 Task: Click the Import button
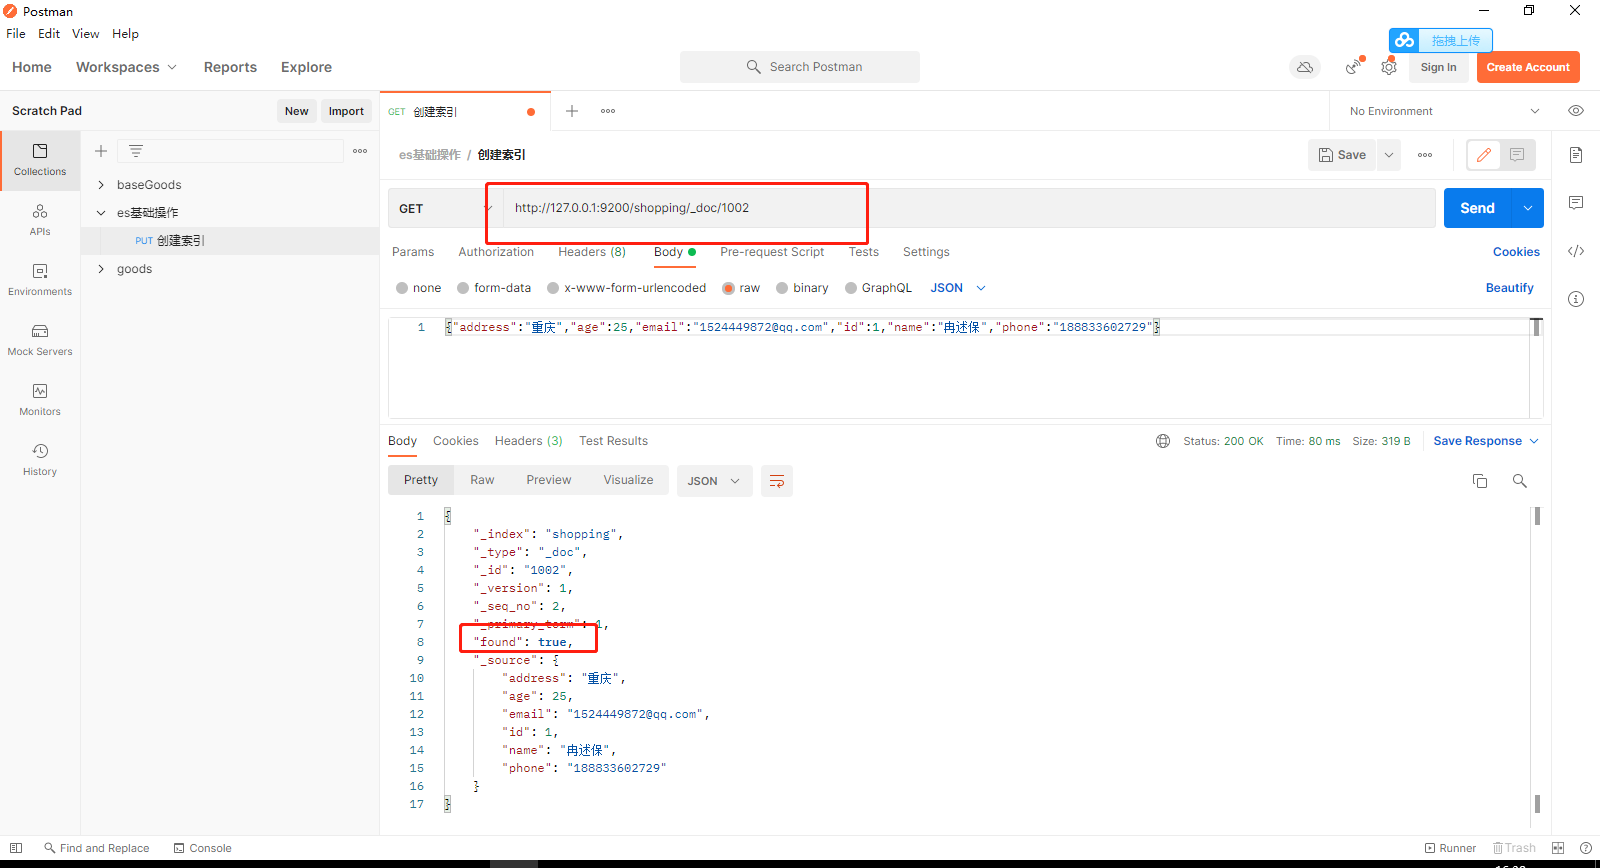(x=346, y=111)
